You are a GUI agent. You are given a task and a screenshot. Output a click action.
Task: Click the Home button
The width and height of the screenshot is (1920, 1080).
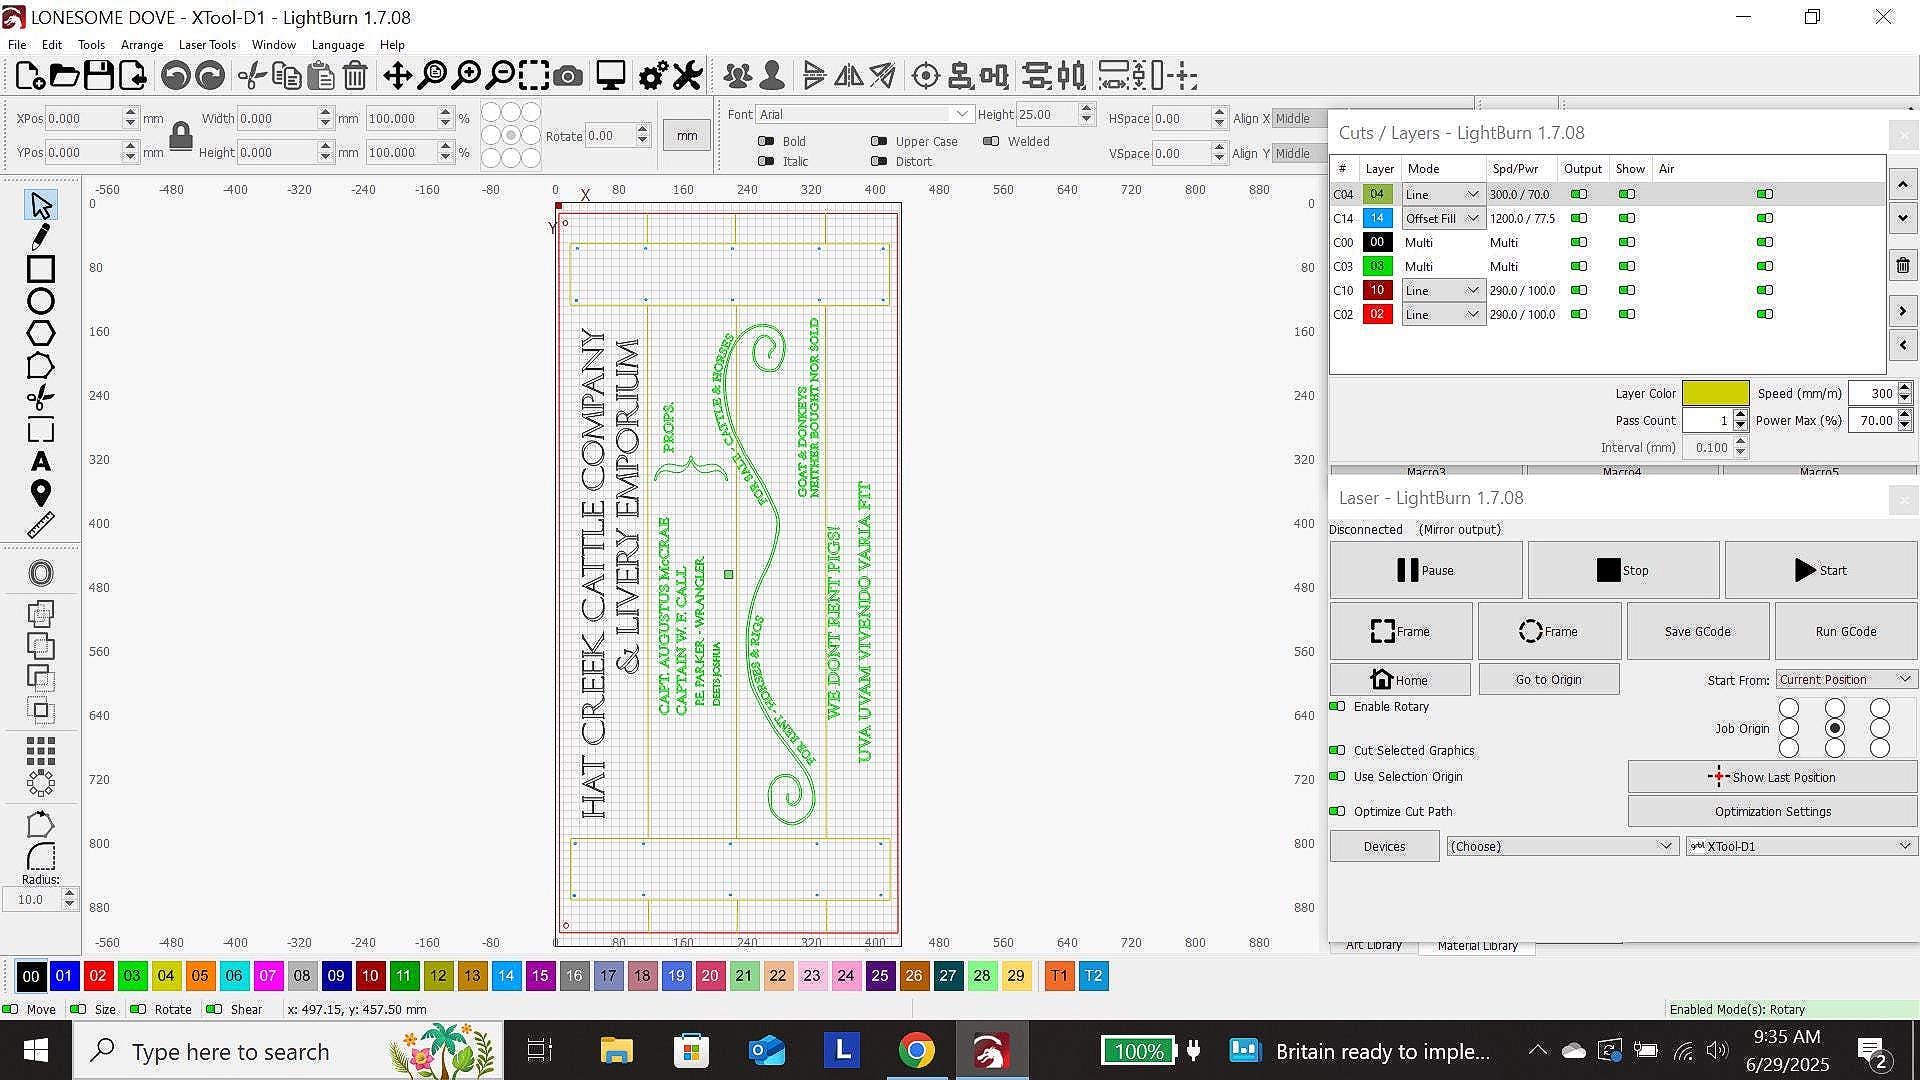coord(1400,680)
